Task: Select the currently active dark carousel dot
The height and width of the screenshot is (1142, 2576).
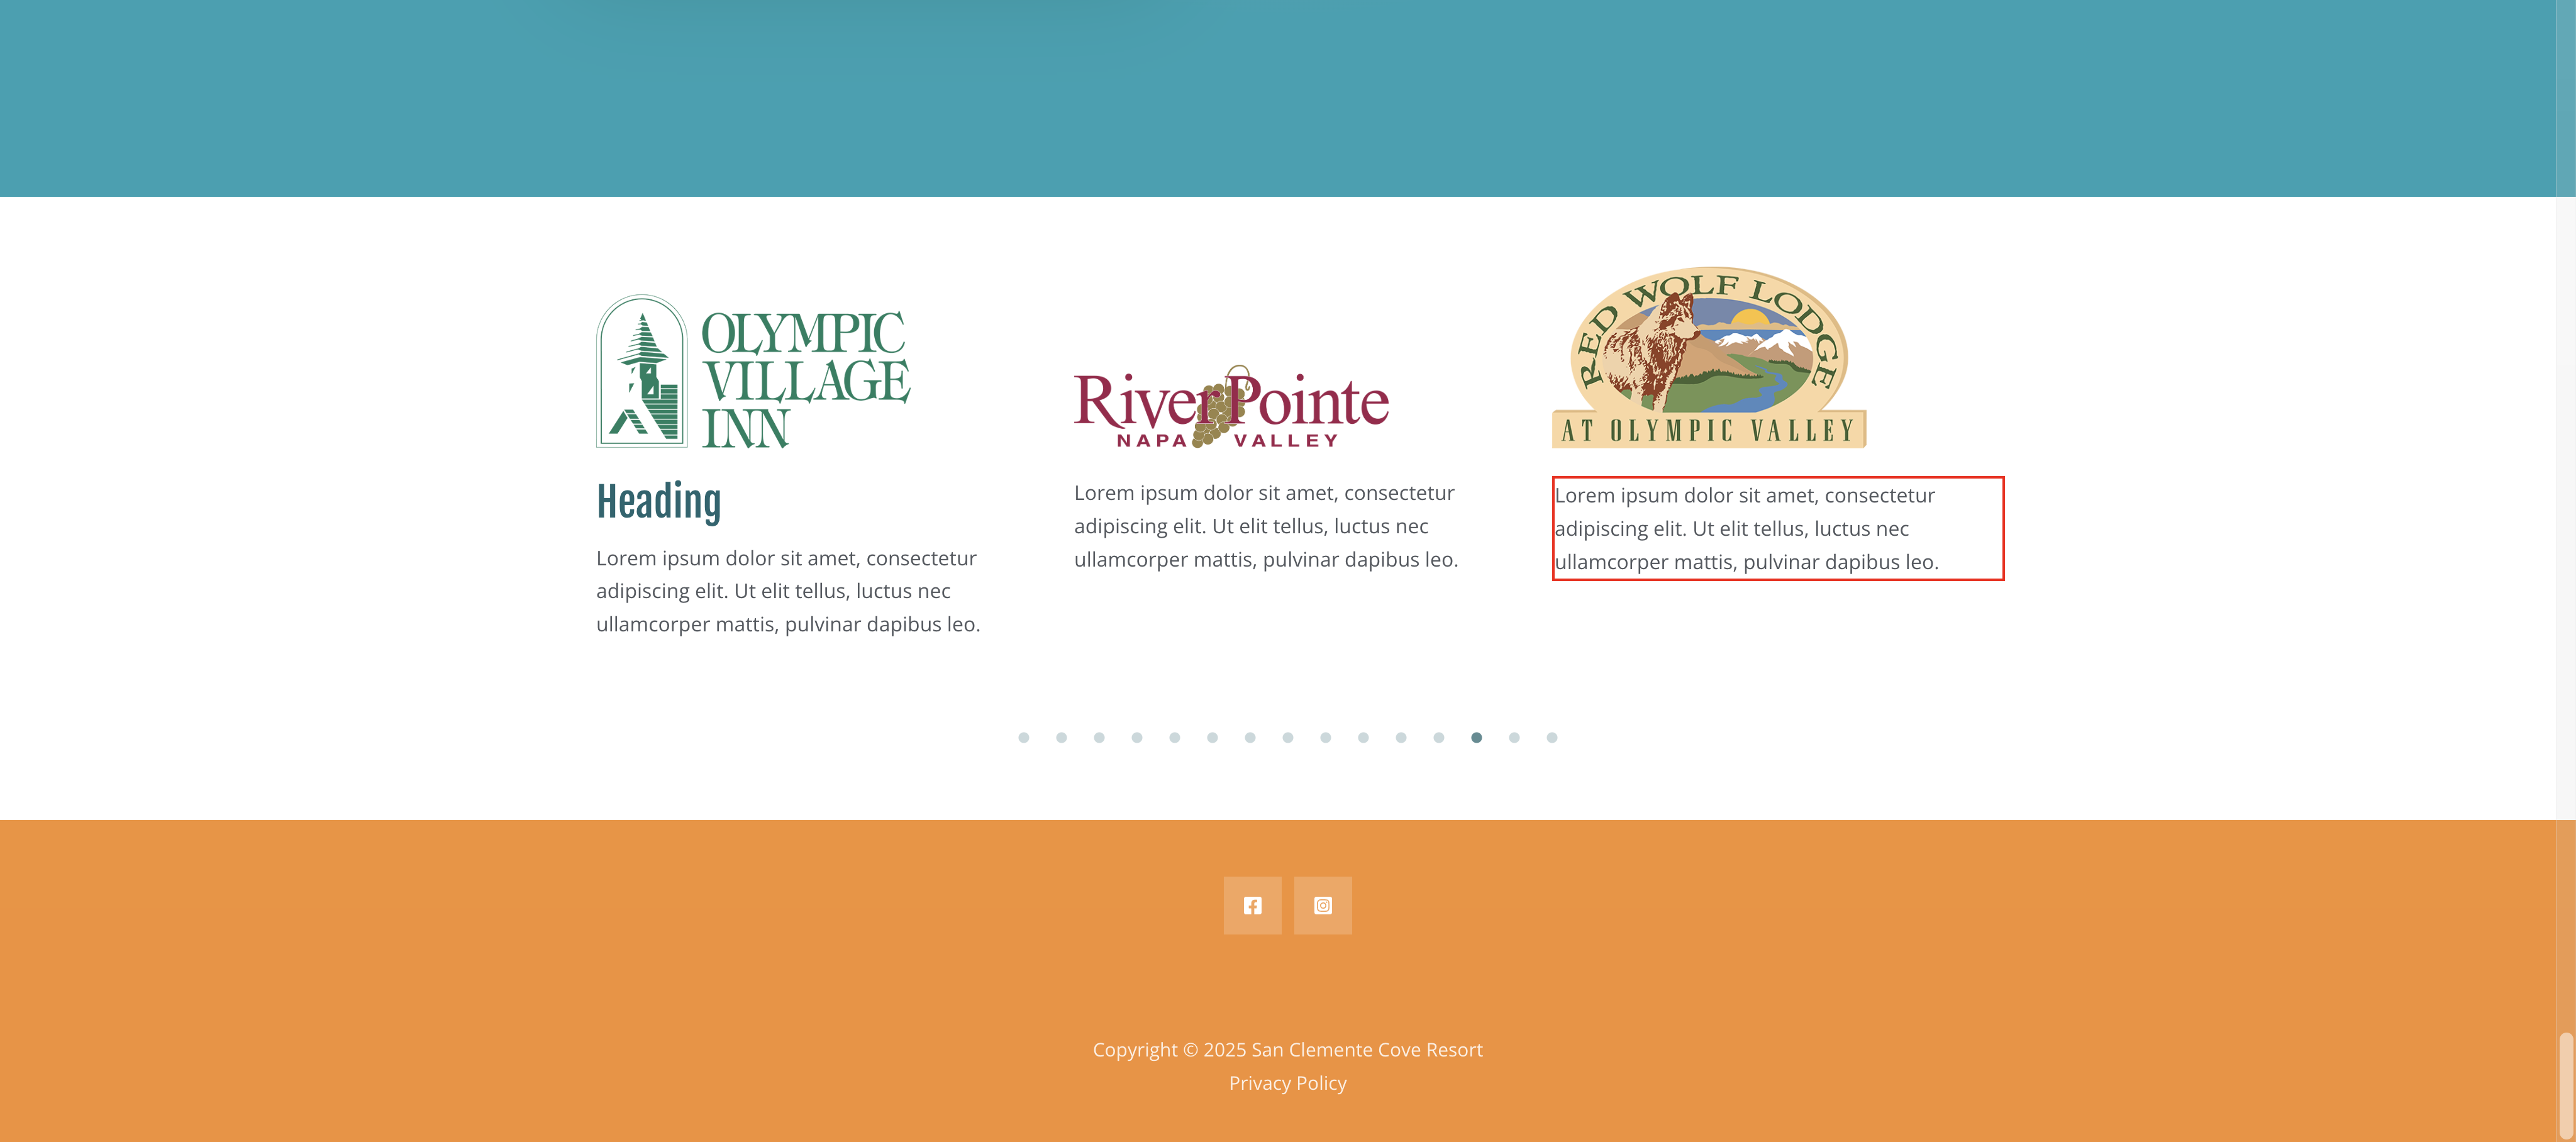Action: pyautogui.click(x=1476, y=738)
